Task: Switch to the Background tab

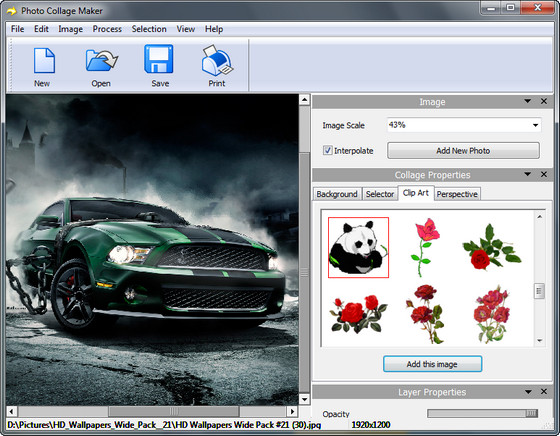Action: [x=337, y=194]
